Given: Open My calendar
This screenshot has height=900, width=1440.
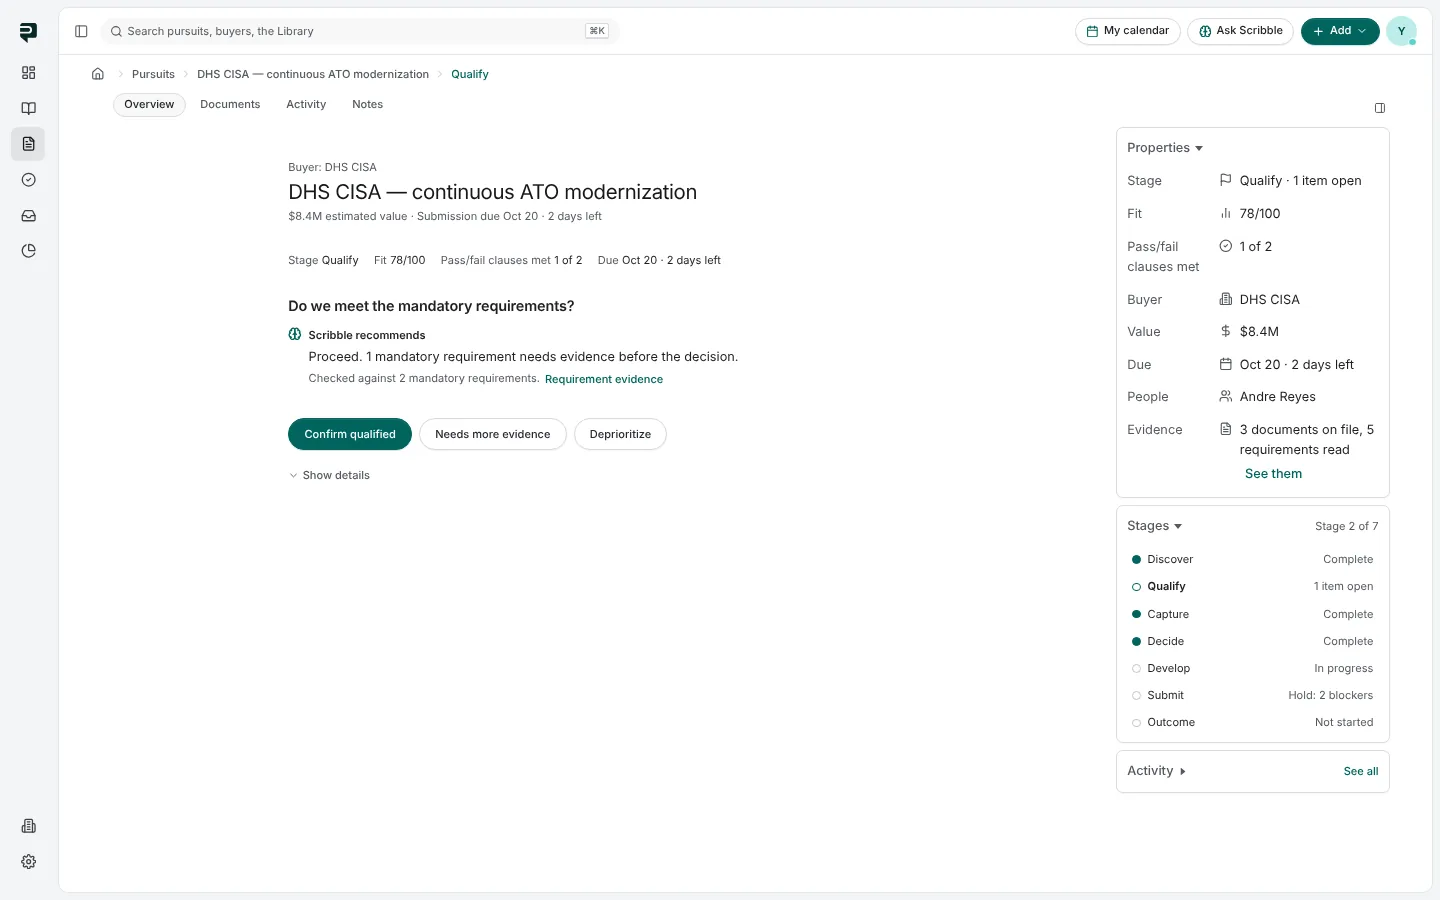Looking at the screenshot, I should click(1128, 31).
